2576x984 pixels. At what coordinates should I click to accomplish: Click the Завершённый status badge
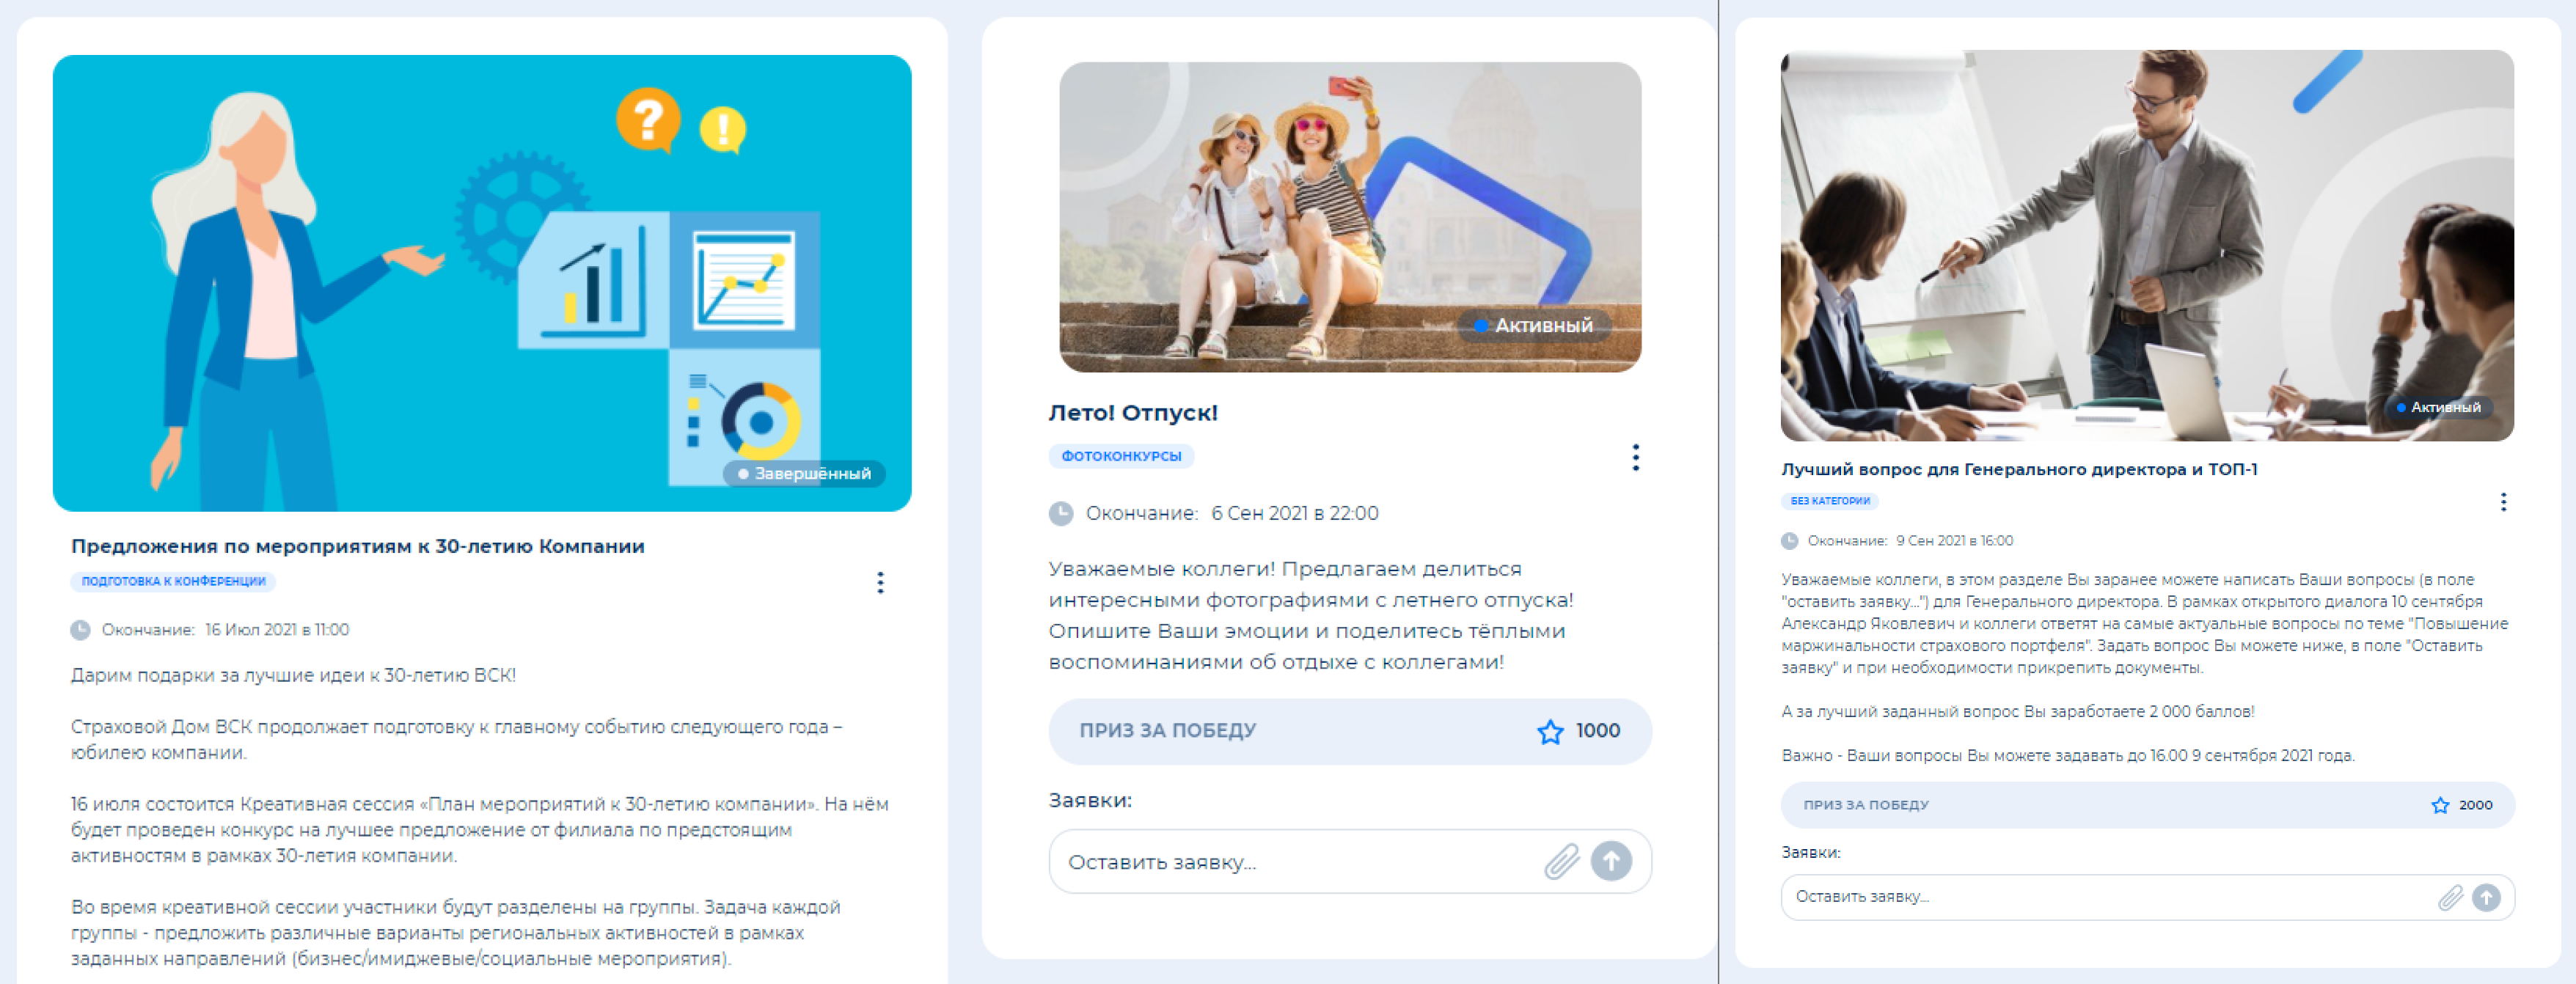click(804, 473)
